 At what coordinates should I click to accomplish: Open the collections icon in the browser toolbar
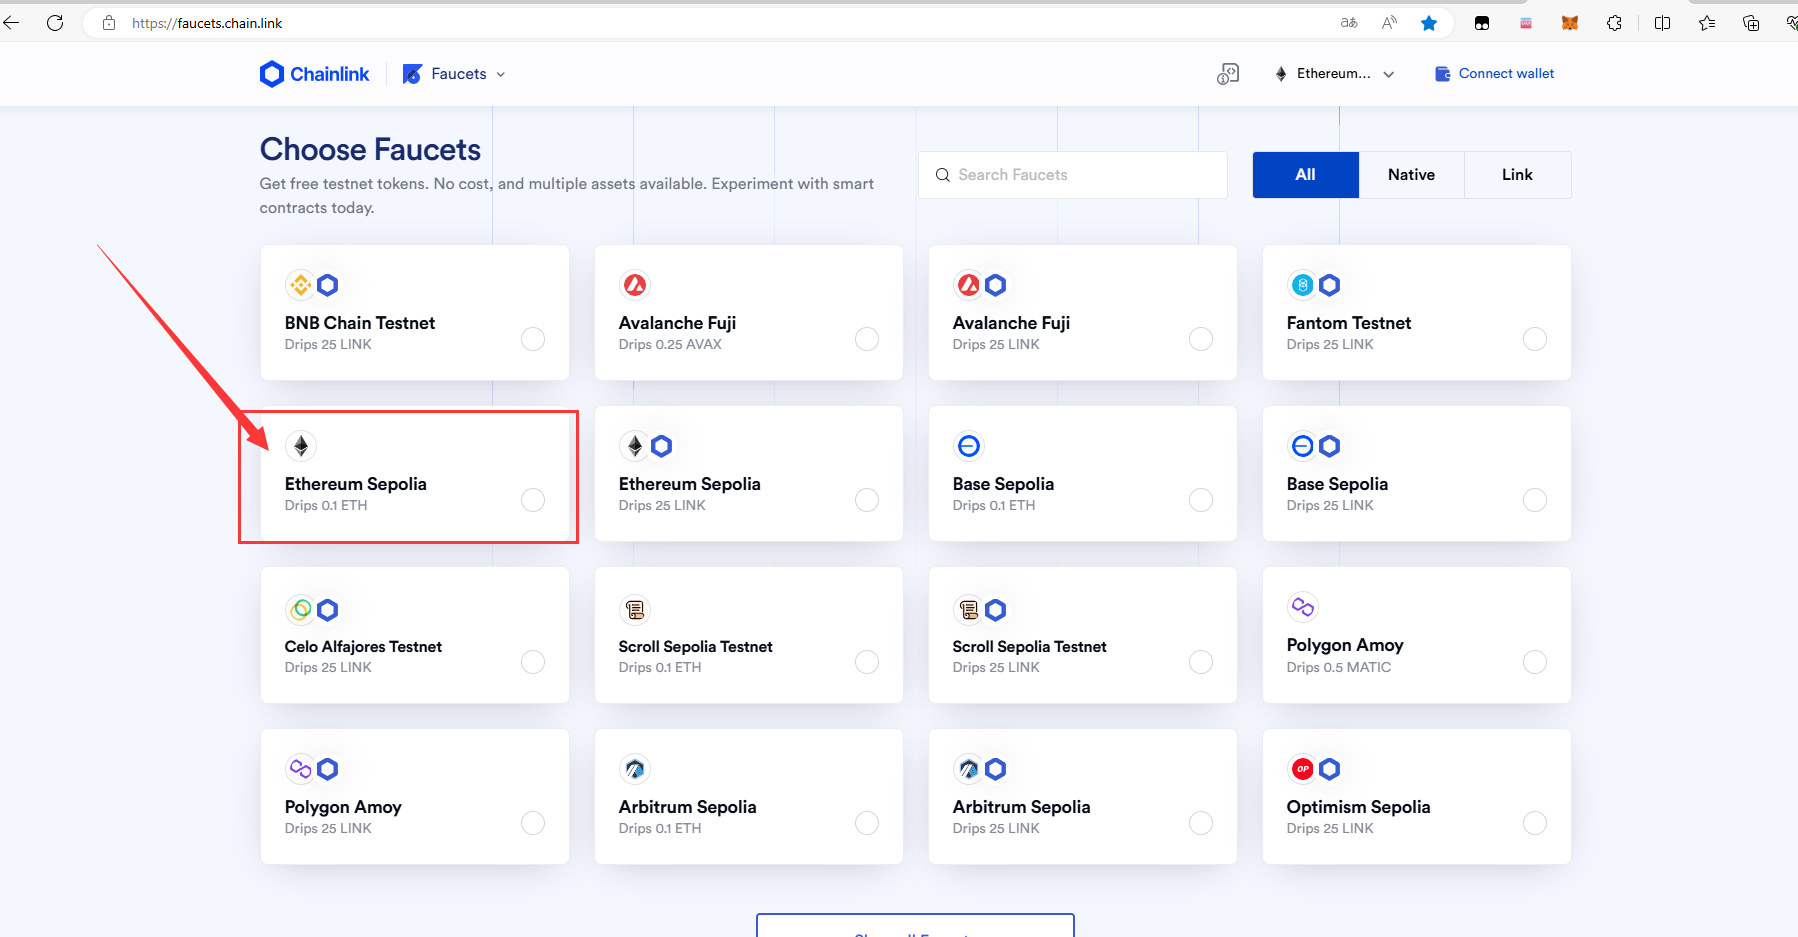[x=1750, y=23]
